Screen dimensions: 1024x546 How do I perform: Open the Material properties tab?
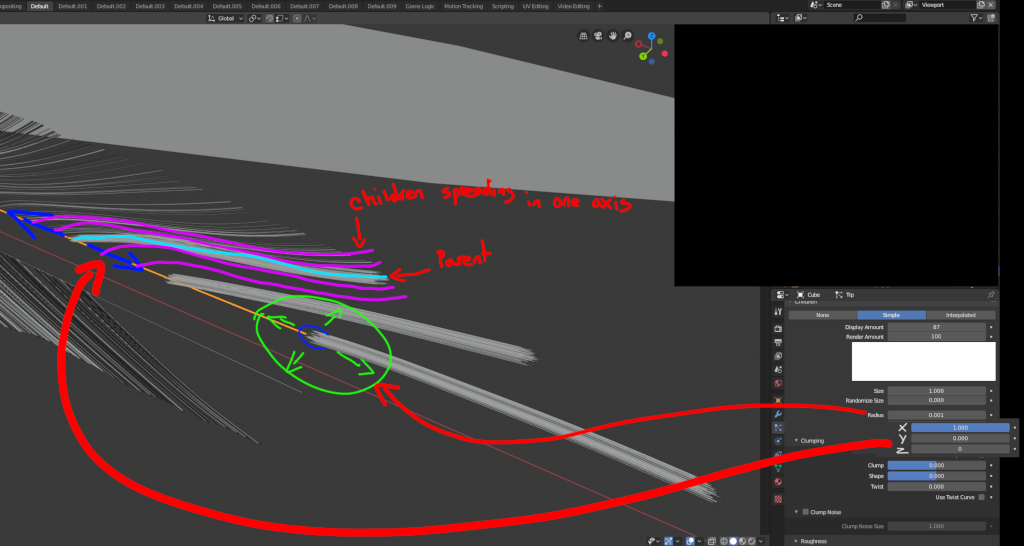pos(778,482)
